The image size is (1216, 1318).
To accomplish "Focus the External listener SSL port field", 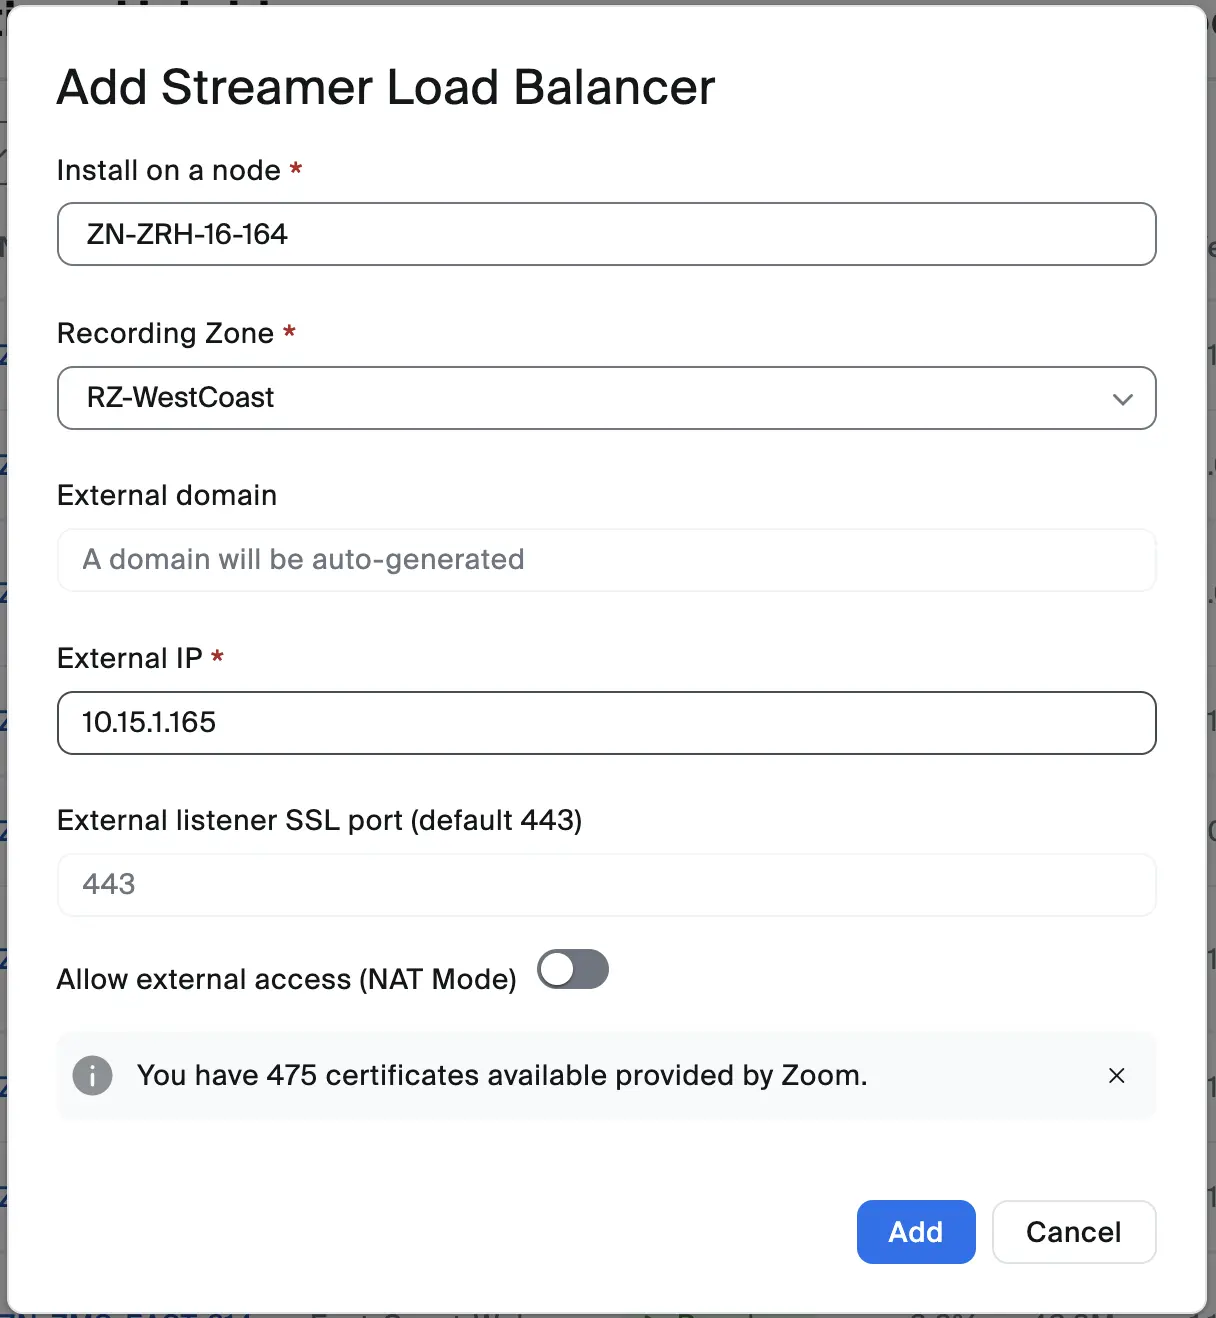I will pos(606,885).
